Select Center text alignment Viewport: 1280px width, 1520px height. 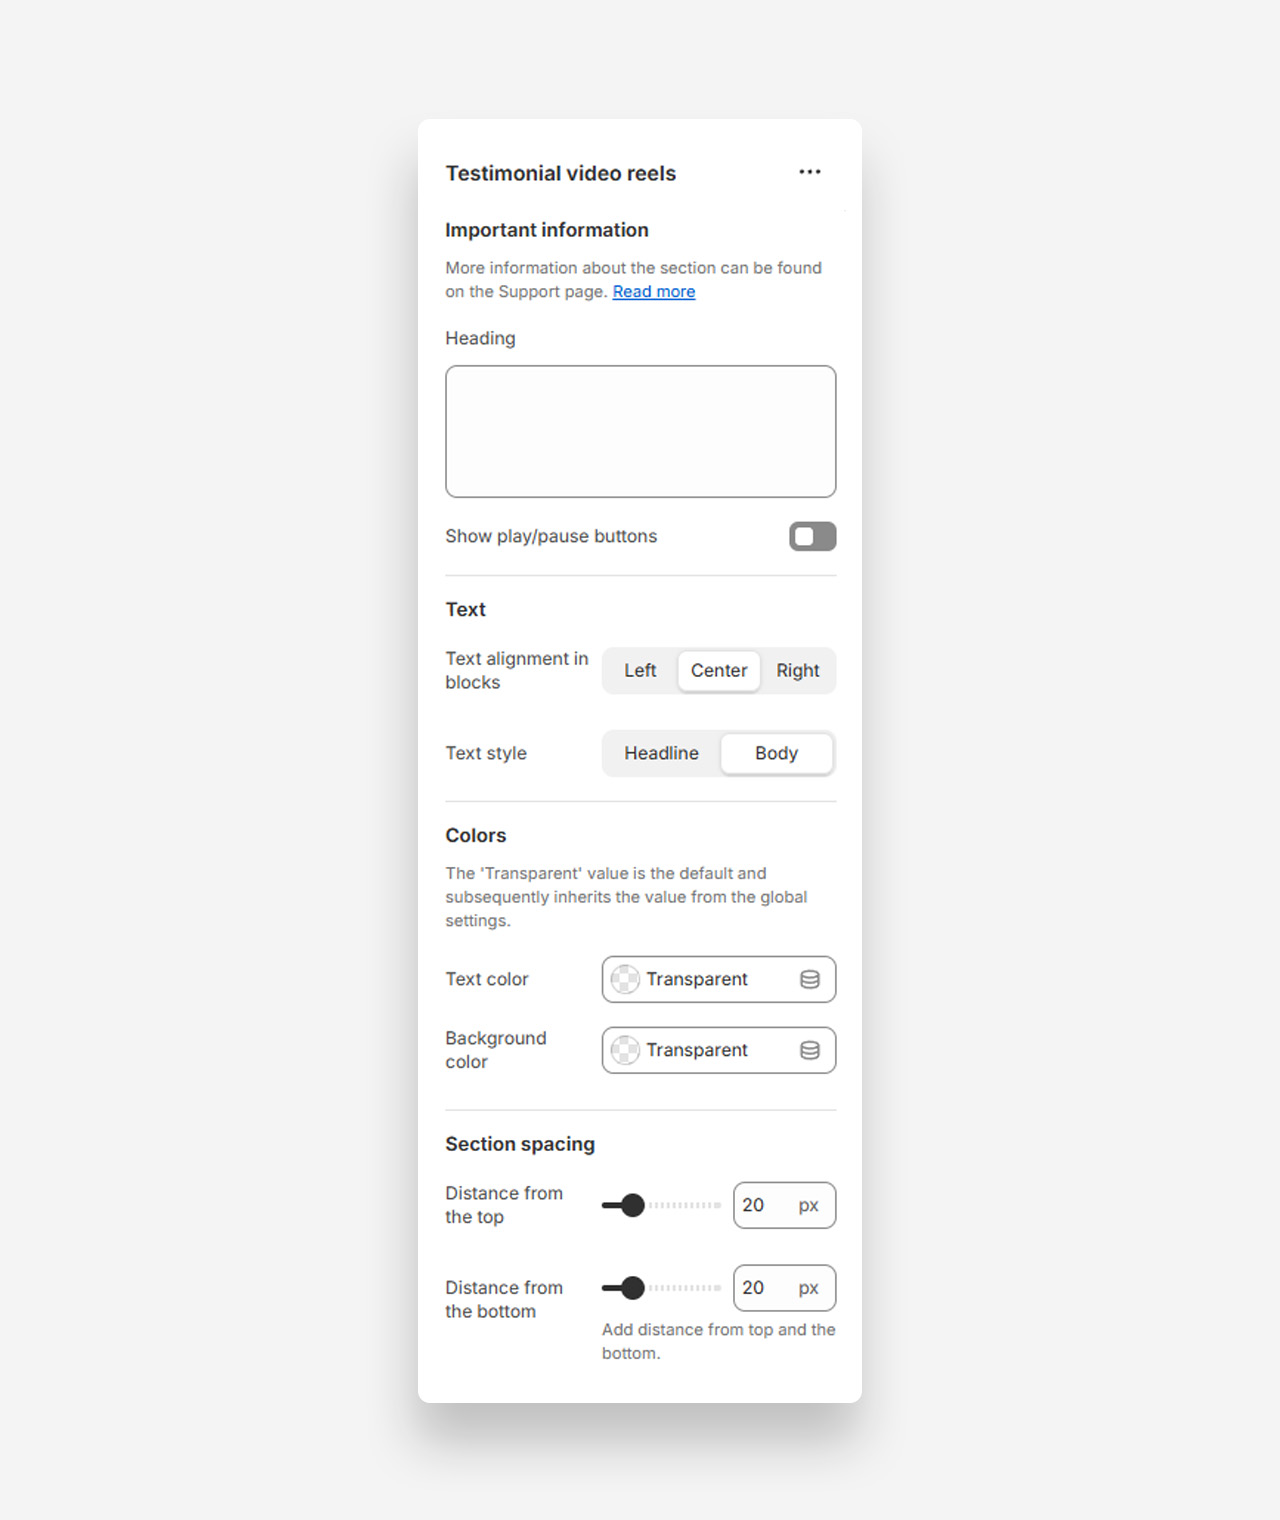coord(718,671)
